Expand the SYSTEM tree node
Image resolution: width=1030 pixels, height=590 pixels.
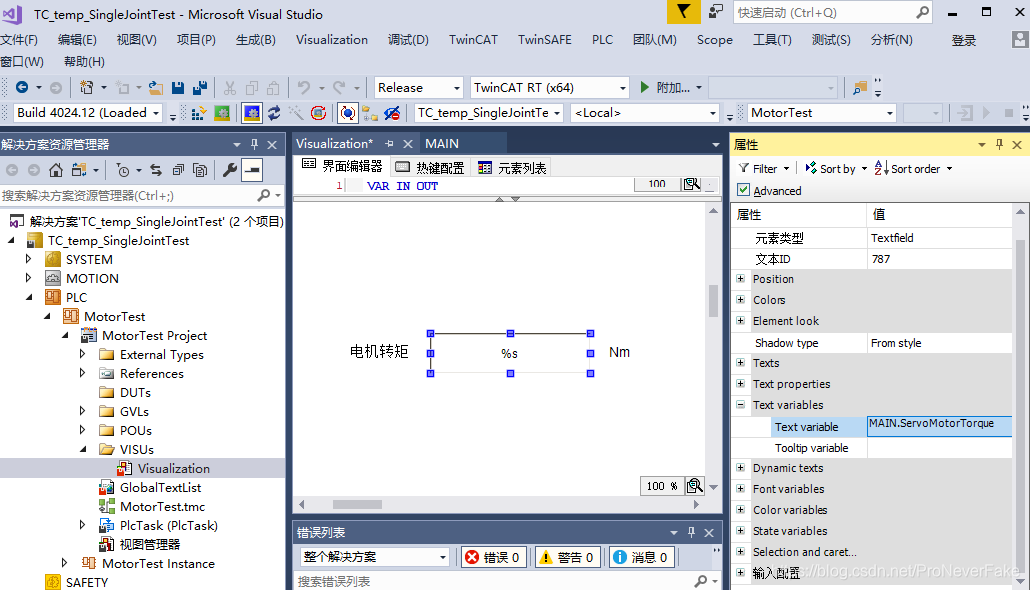(x=28, y=260)
